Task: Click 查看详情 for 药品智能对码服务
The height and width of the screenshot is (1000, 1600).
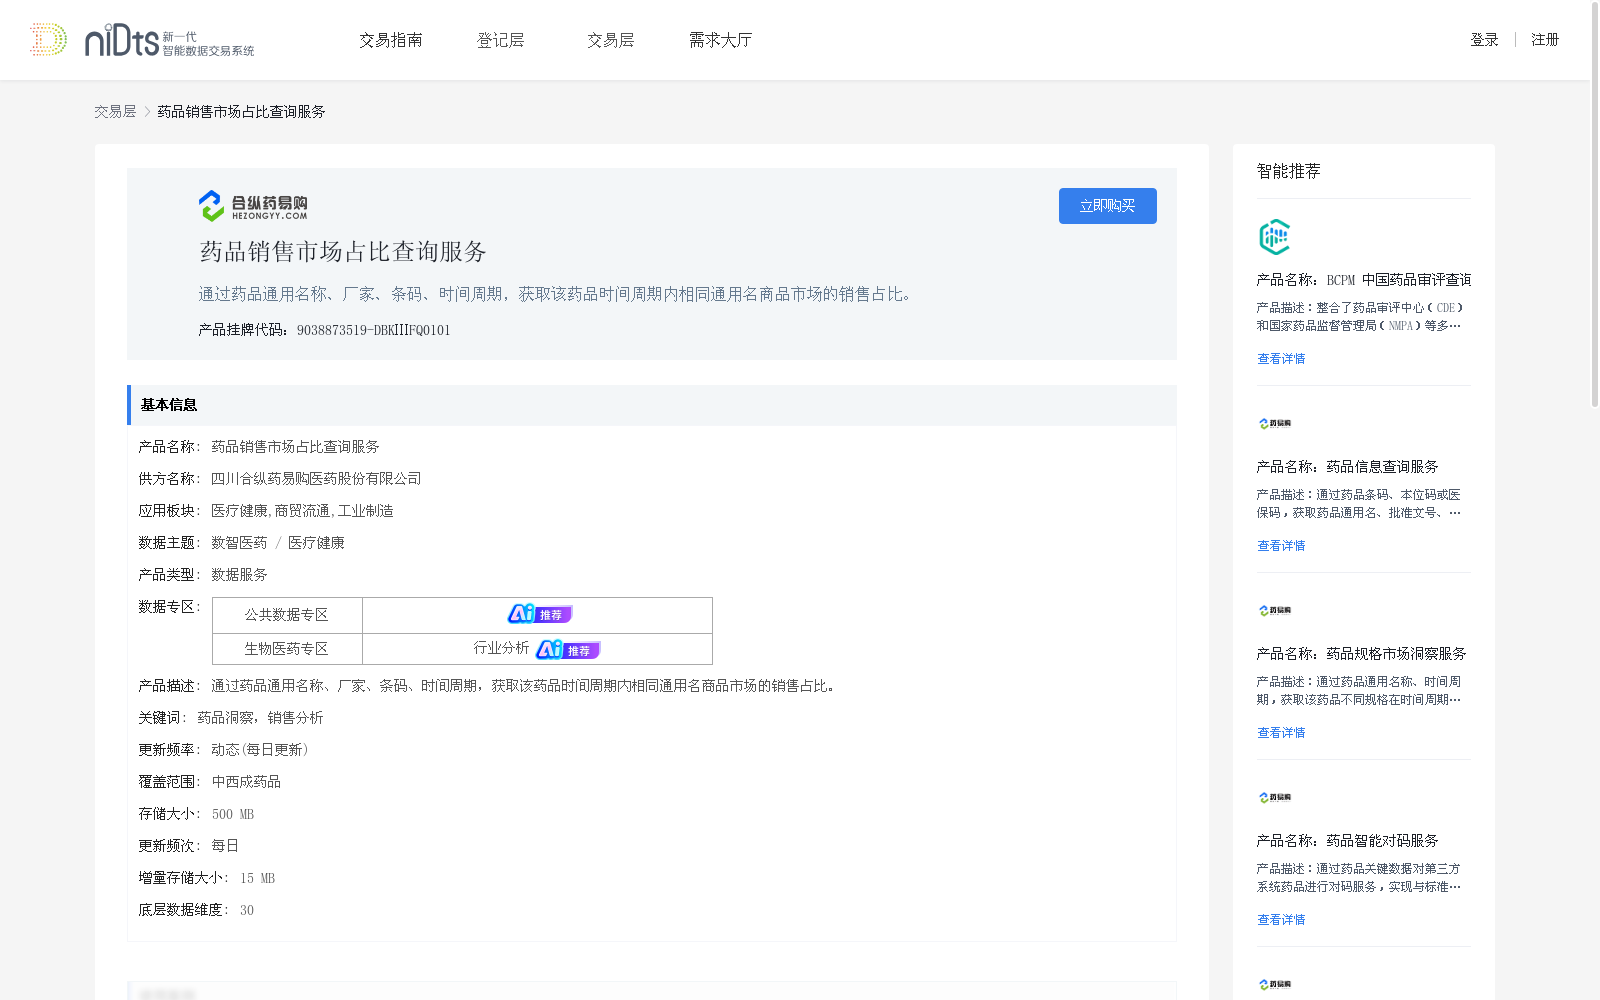Action: point(1281,920)
